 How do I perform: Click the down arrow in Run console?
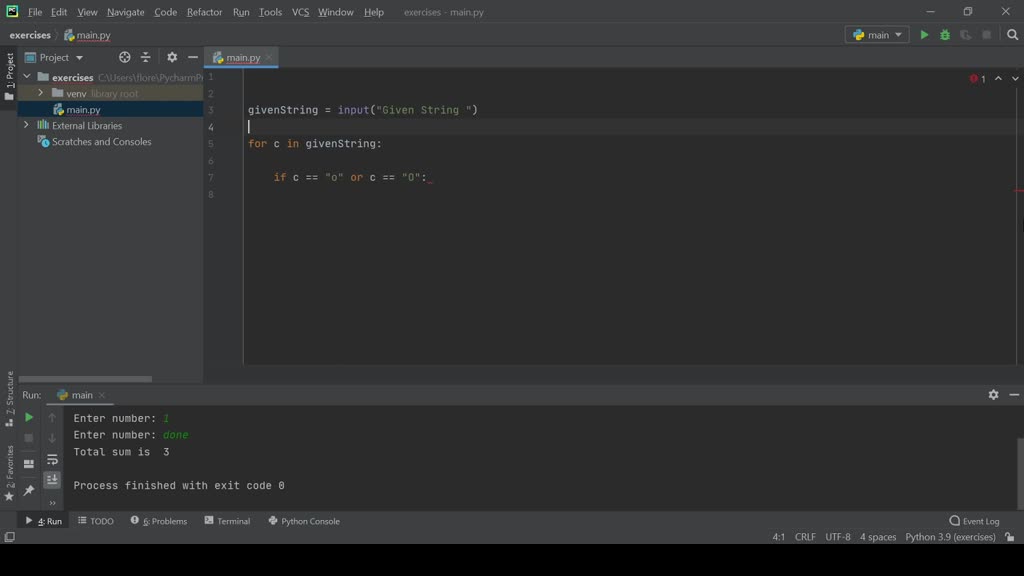[x=52, y=438]
